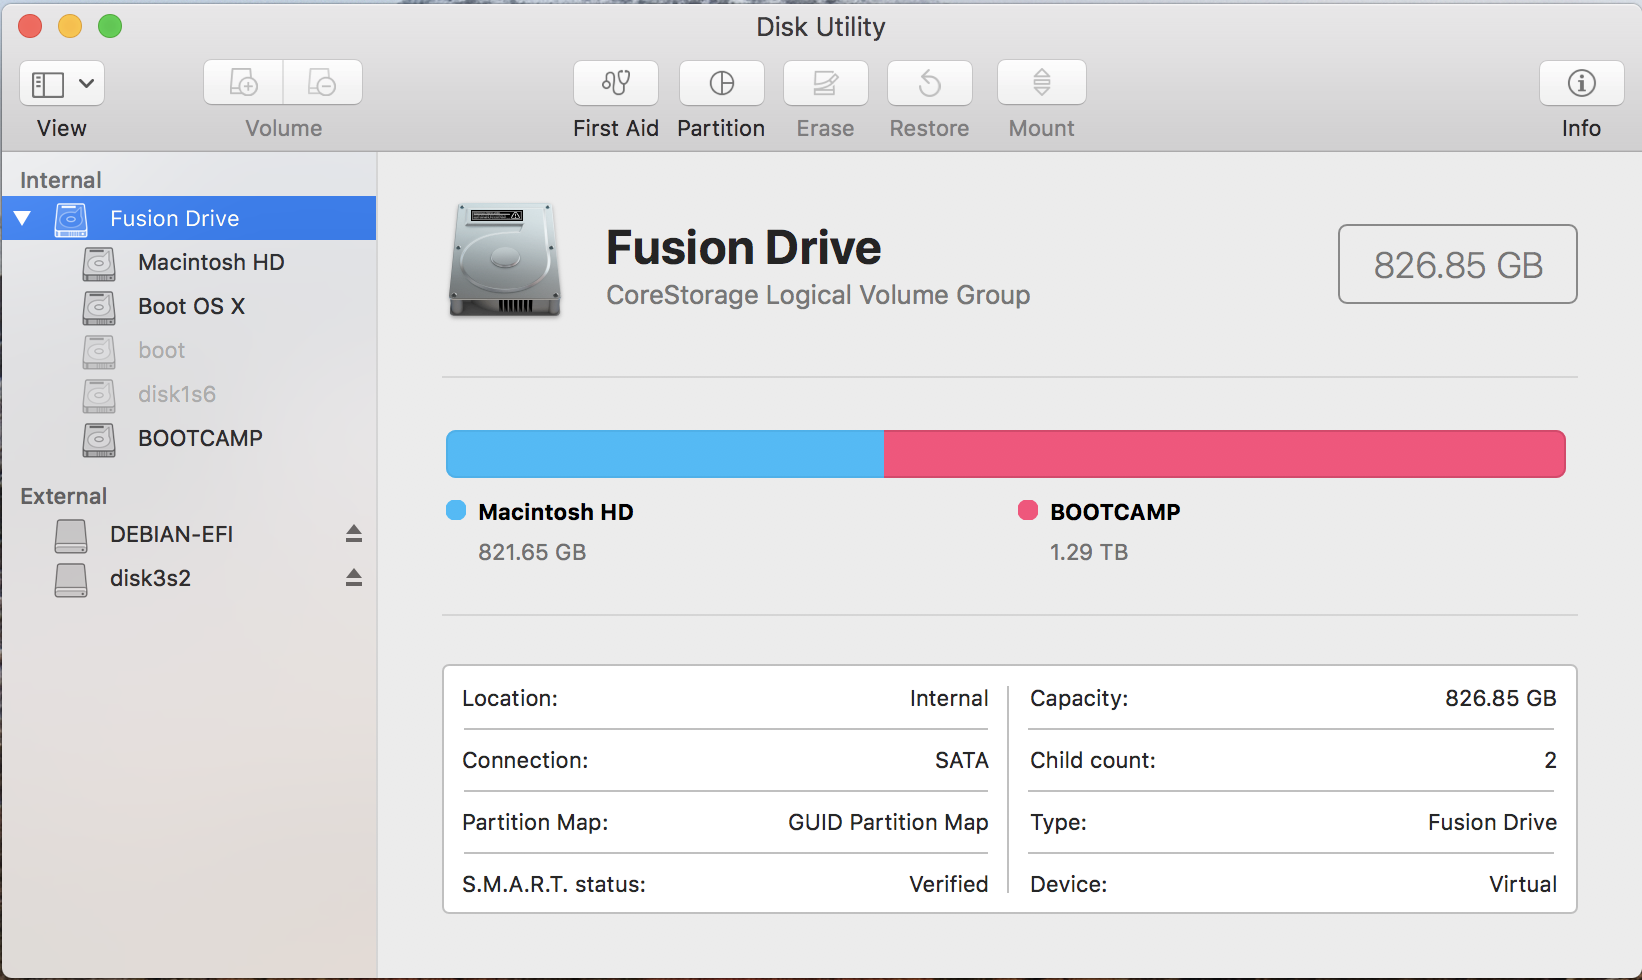Click the Add Volume toolbar icon

click(x=243, y=83)
